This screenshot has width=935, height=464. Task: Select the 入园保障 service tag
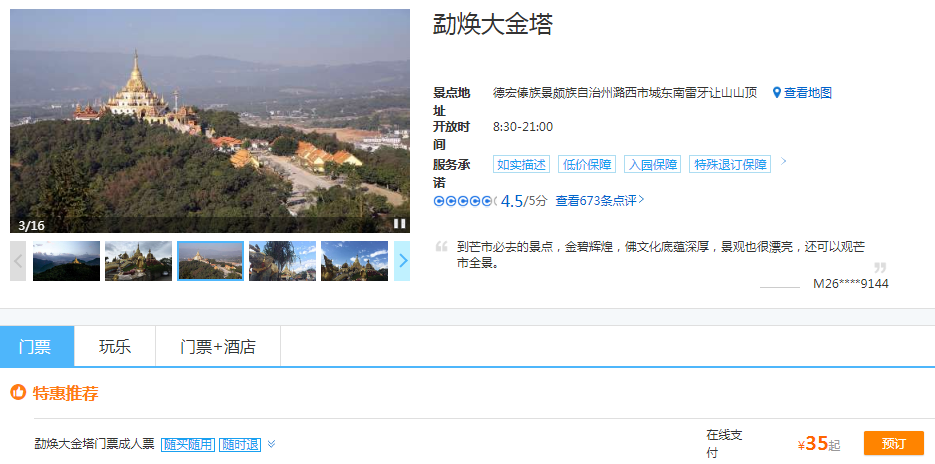pyautogui.click(x=652, y=165)
